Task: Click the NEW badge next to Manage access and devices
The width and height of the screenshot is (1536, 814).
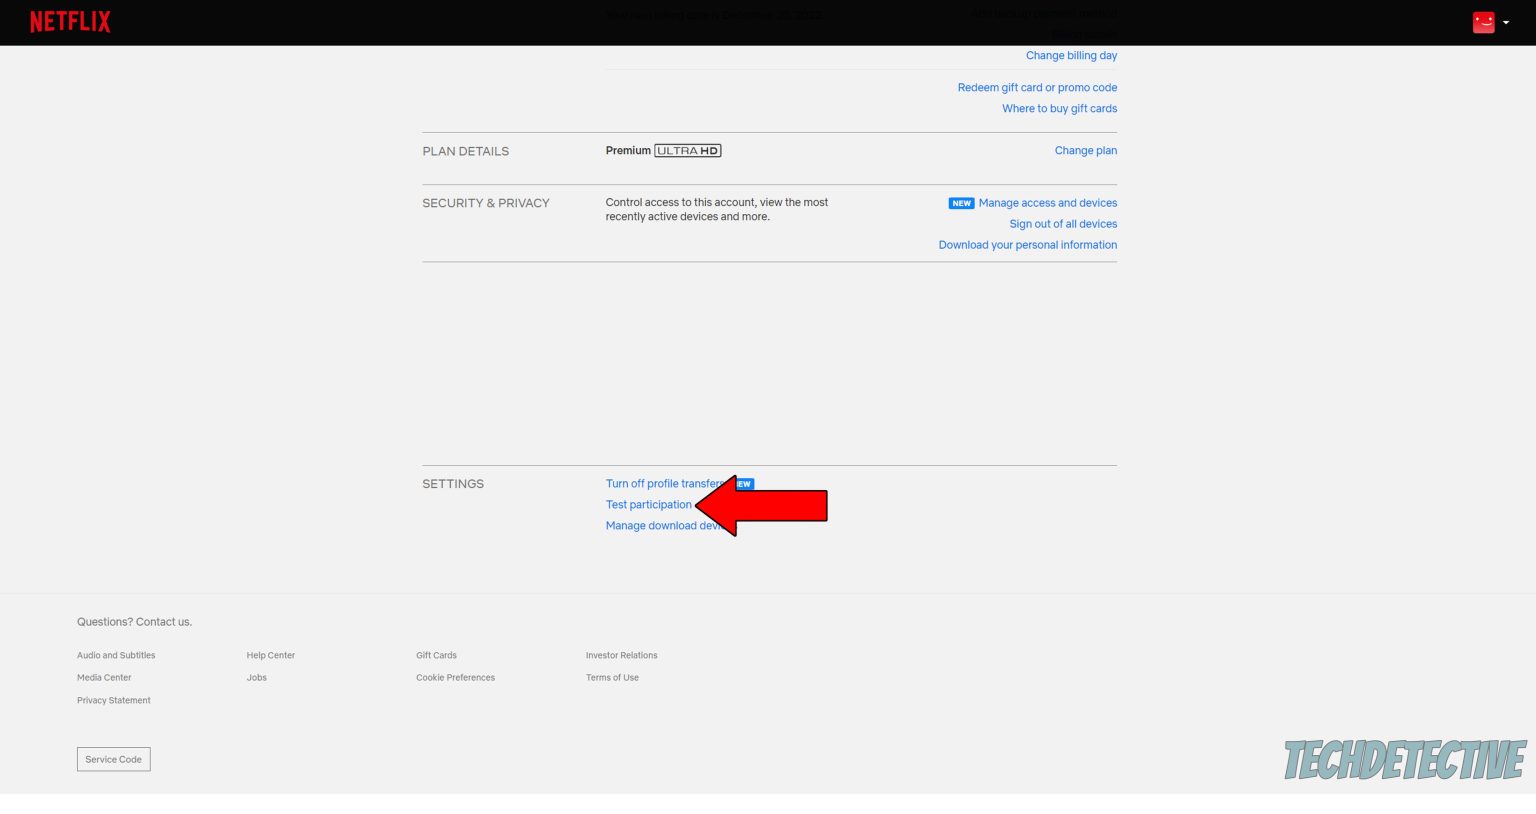Action: pyautogui.click(x=960, y=203)
